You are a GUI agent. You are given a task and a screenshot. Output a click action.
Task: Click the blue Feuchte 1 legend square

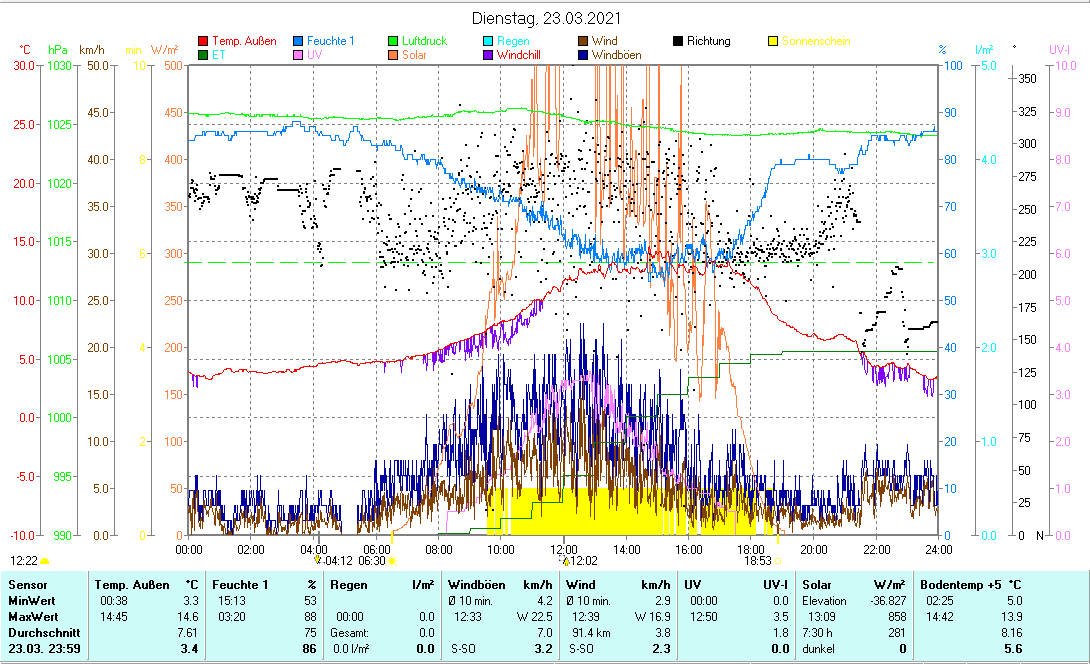click(298, 41)
